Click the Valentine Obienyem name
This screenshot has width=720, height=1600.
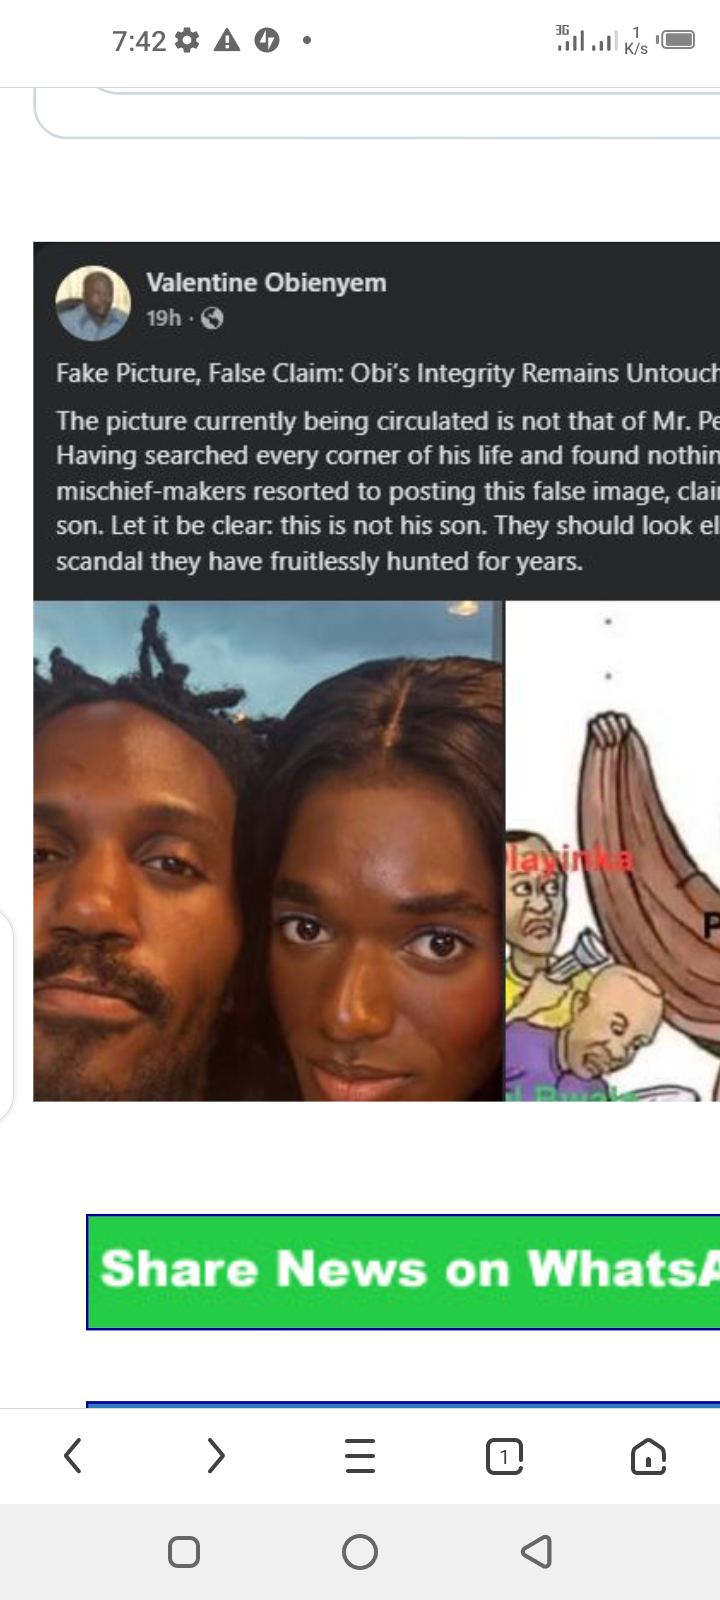266,283
